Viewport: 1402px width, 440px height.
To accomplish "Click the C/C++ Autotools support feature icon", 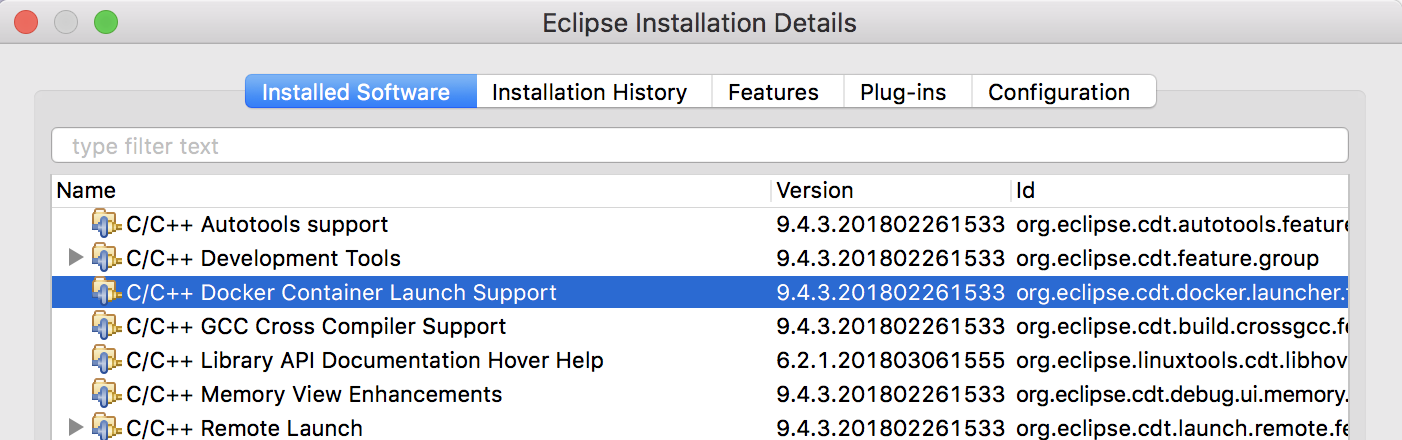I will (105, 224).
